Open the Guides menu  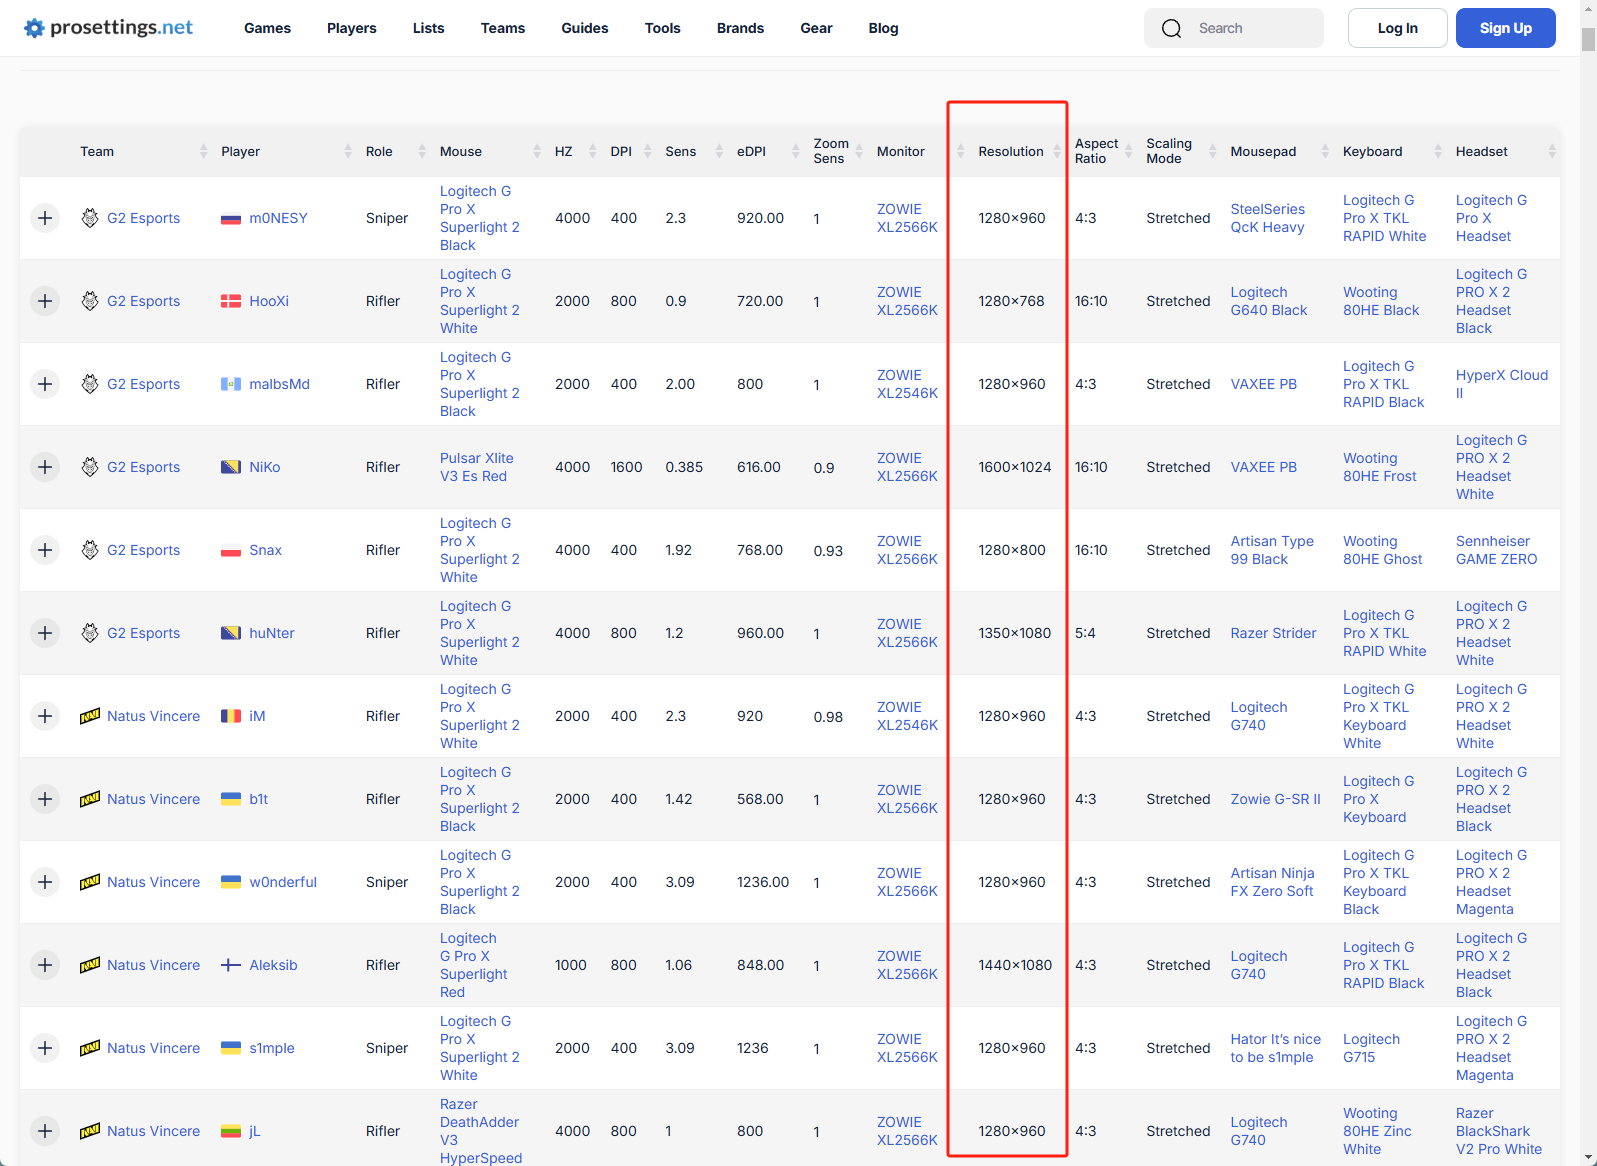(585, 28)
